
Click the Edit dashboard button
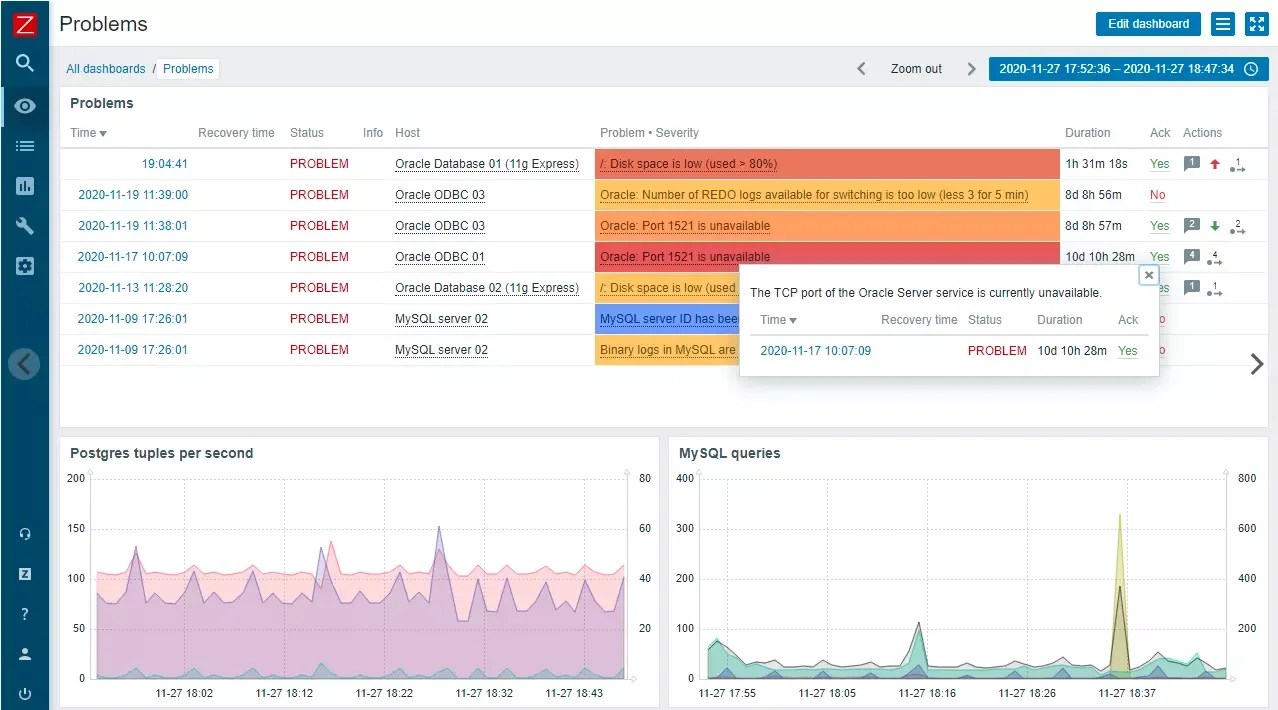click(x=1147, y=23)
